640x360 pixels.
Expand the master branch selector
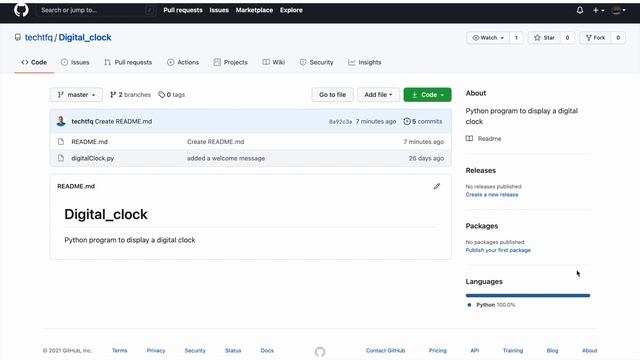(x=76, y=95)
